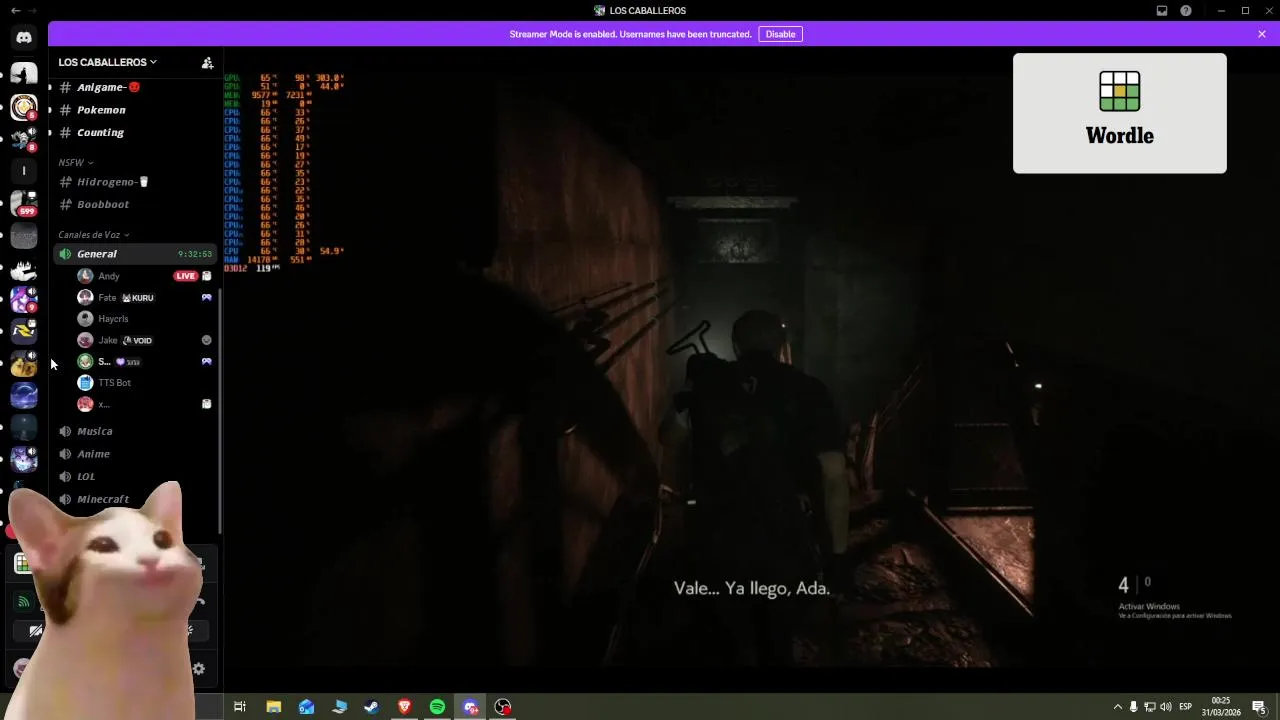
Task: Open server icon with badge 5
Action: point(24,107)
